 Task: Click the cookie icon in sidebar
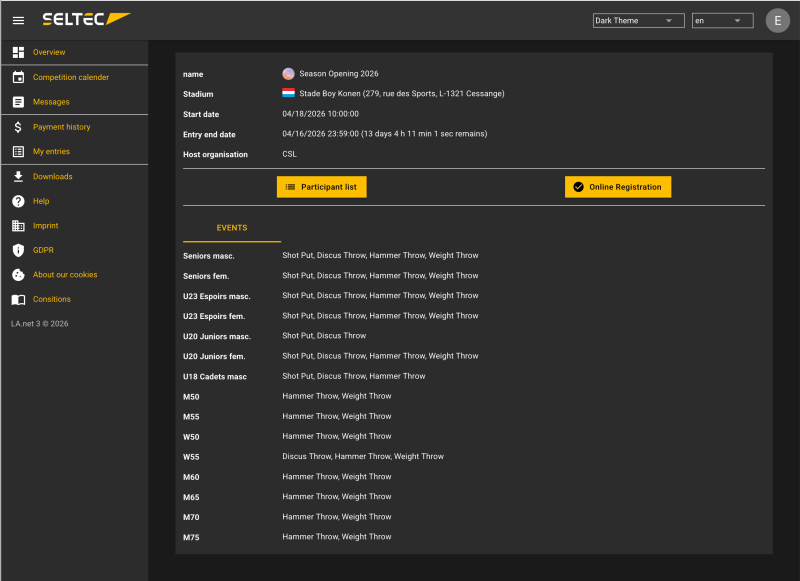pyautogui.click(x=18, y=275)
